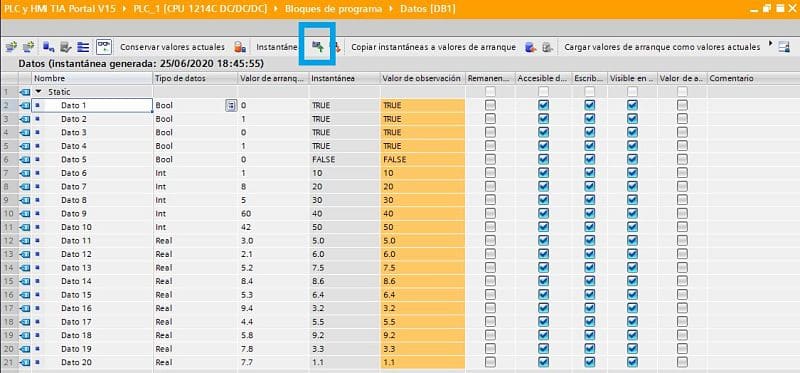Image resolution: width=800 pixels, height=373 pixels.
Task: Toggle Visible en checkbox in Static row
Action: tap(632, 92)
